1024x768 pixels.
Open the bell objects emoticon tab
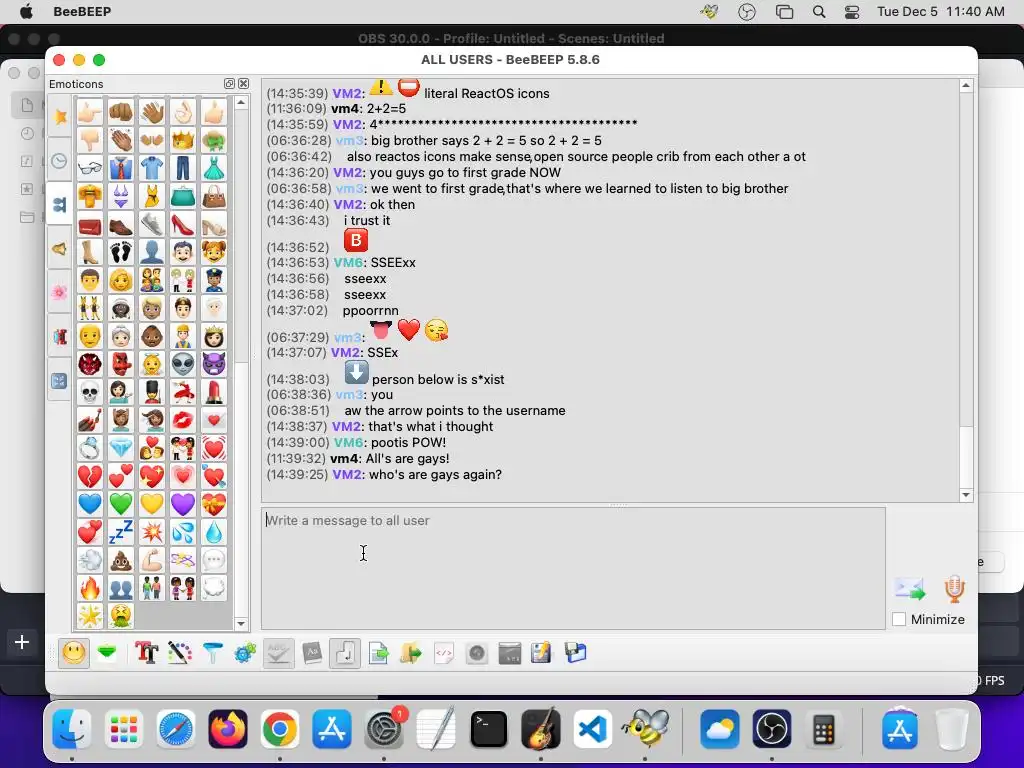click(59, 249)
